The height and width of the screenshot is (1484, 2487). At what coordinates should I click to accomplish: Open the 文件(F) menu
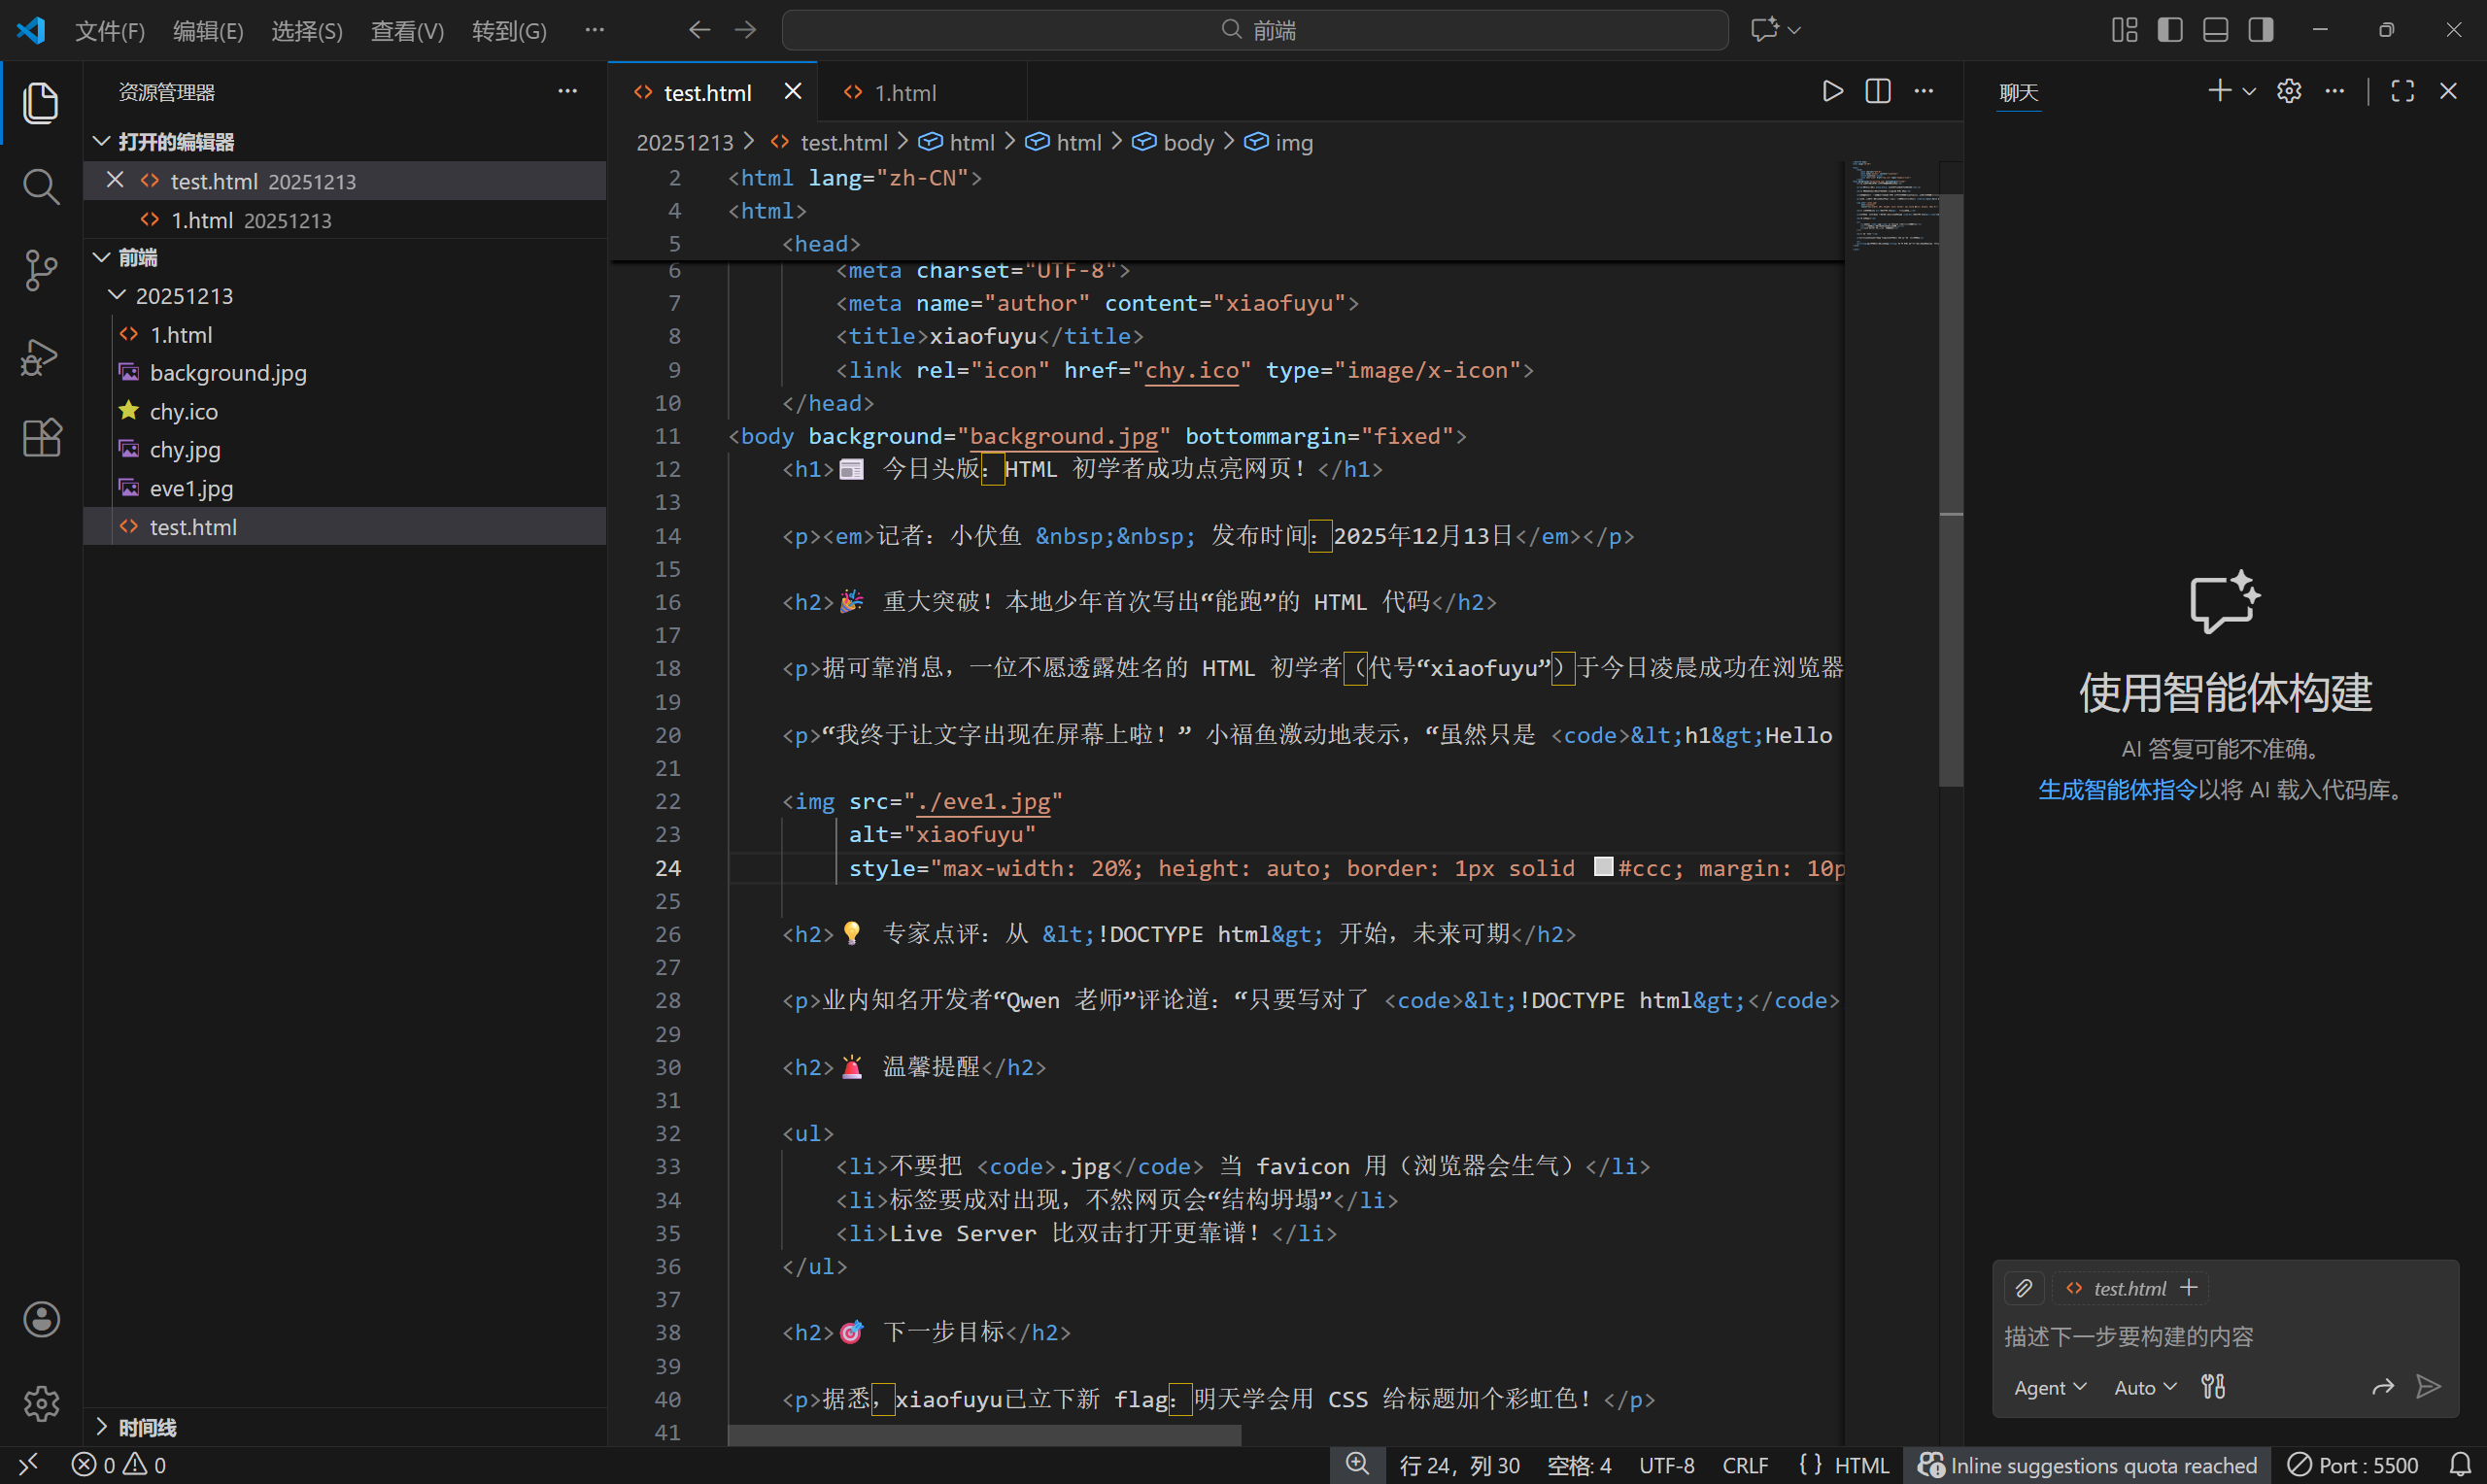point(110,31)
